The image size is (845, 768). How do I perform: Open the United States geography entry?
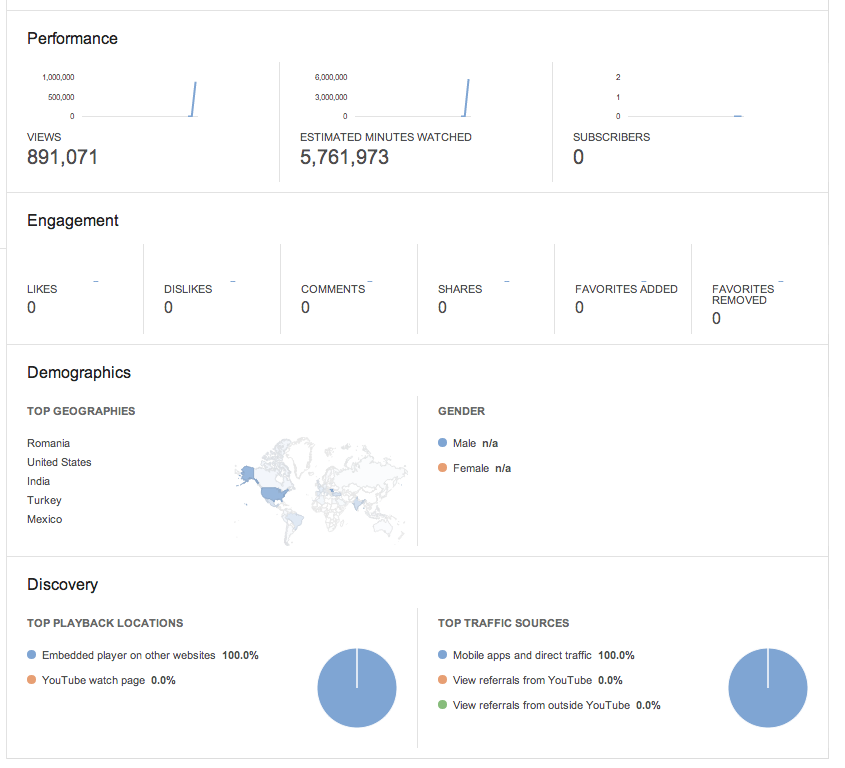click(59, 462)
